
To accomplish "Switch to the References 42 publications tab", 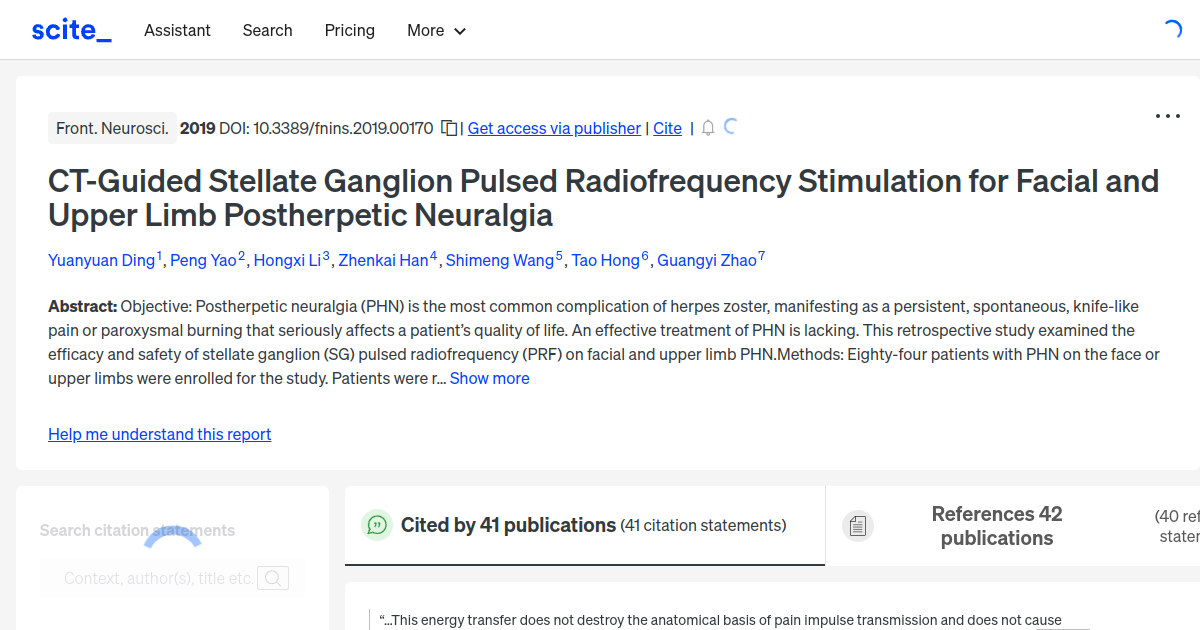I will [x=996, y=525].
